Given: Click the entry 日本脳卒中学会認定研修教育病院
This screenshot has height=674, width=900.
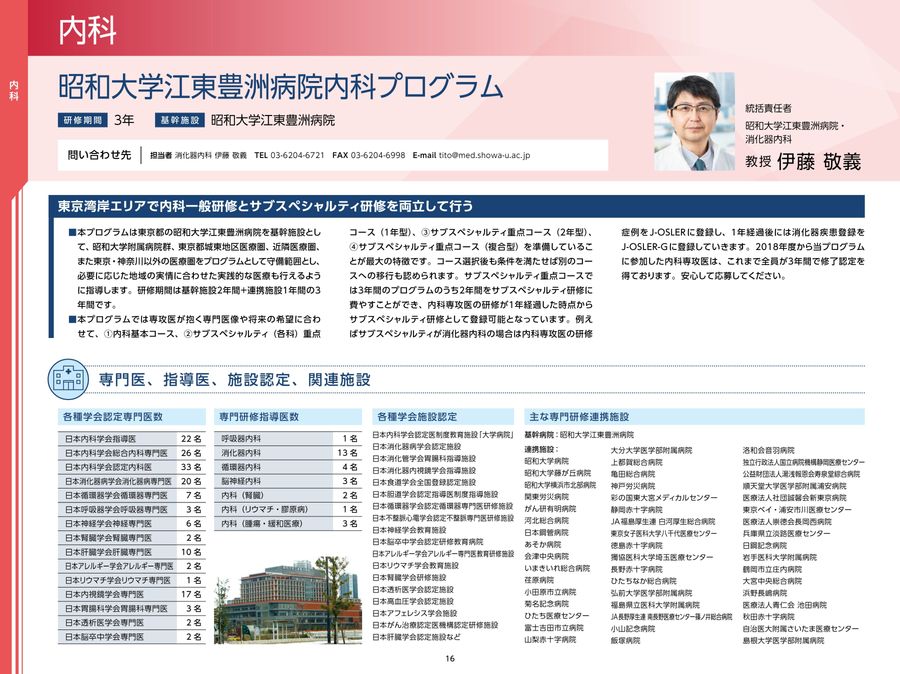Looking at the screenshot, I should [x=428, y=542].
